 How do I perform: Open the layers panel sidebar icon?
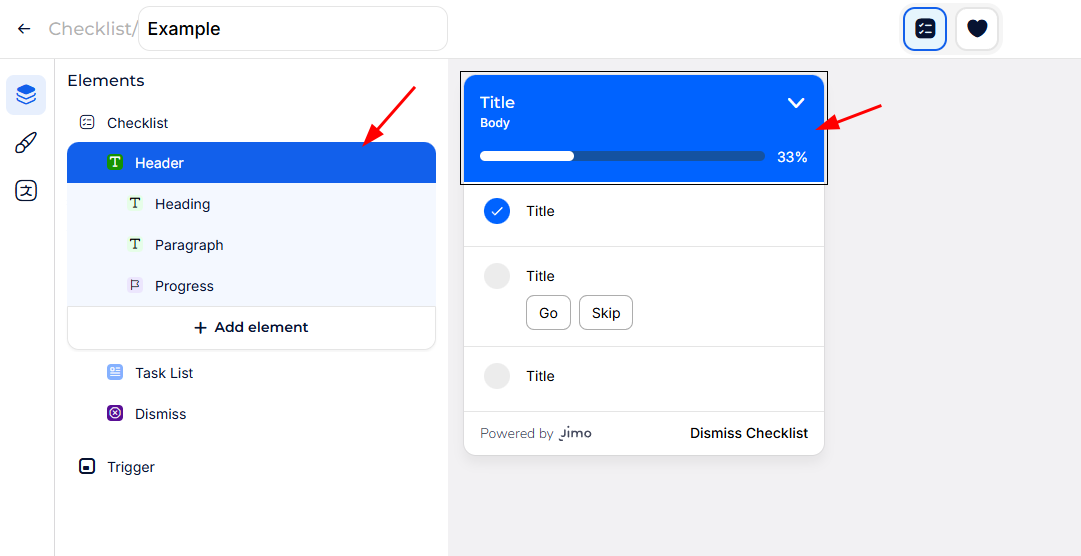pos(26,95)
